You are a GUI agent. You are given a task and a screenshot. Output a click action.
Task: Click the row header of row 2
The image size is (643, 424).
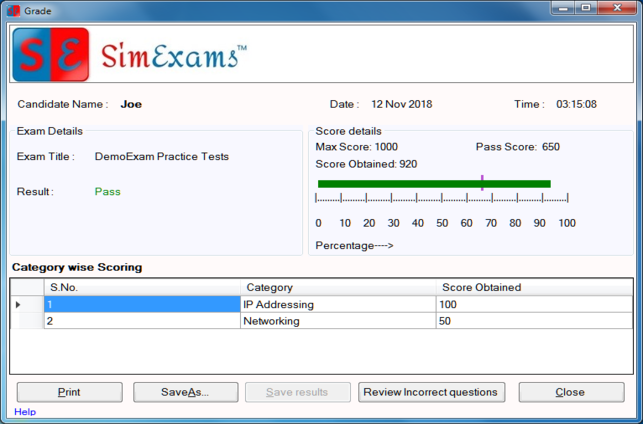27,321
